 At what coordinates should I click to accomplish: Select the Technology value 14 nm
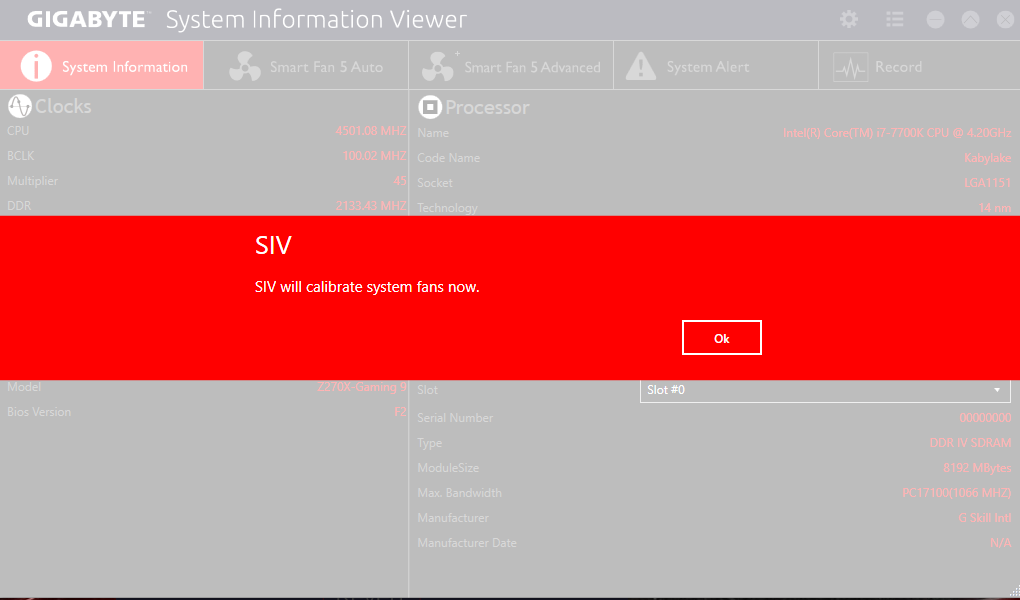coord(995,208)
